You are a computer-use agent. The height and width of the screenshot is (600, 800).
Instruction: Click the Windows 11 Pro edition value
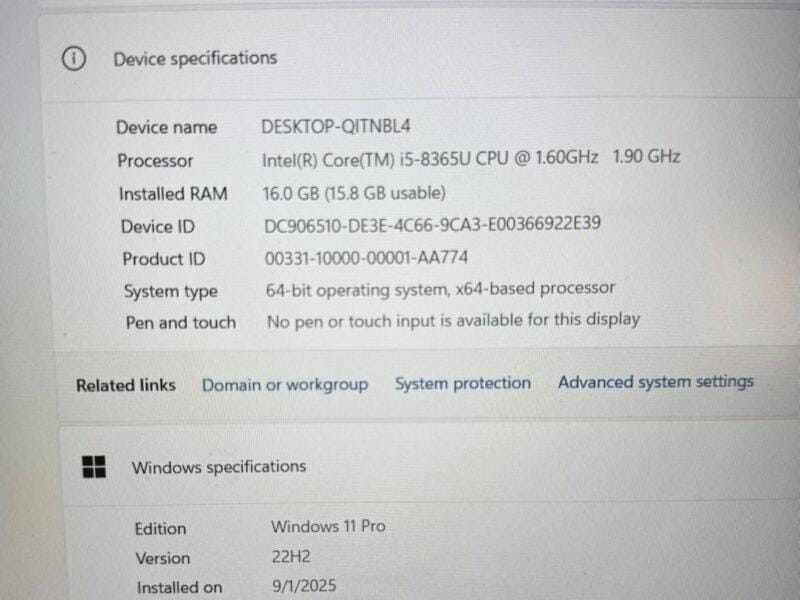coord(328,526)
